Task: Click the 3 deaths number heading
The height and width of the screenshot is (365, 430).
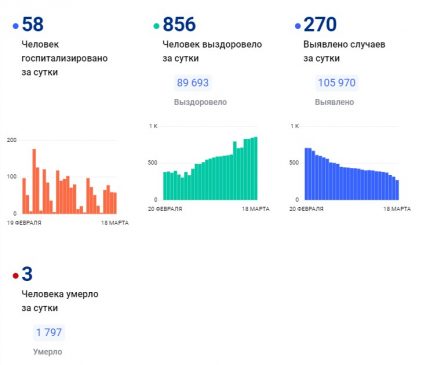Action: pos(27,274)
